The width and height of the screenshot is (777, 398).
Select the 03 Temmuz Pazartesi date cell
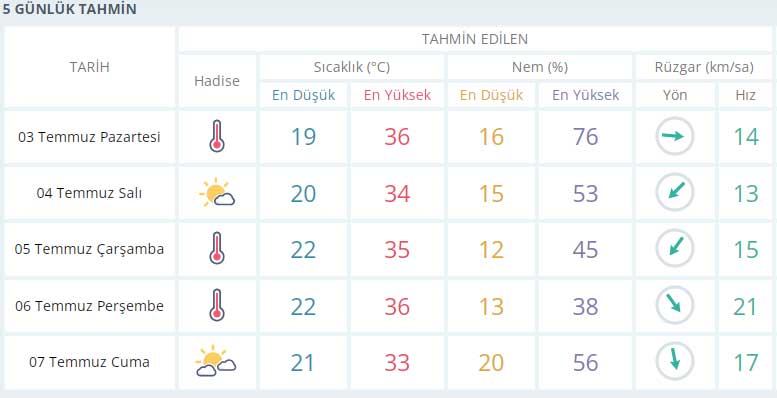(90, 137)
